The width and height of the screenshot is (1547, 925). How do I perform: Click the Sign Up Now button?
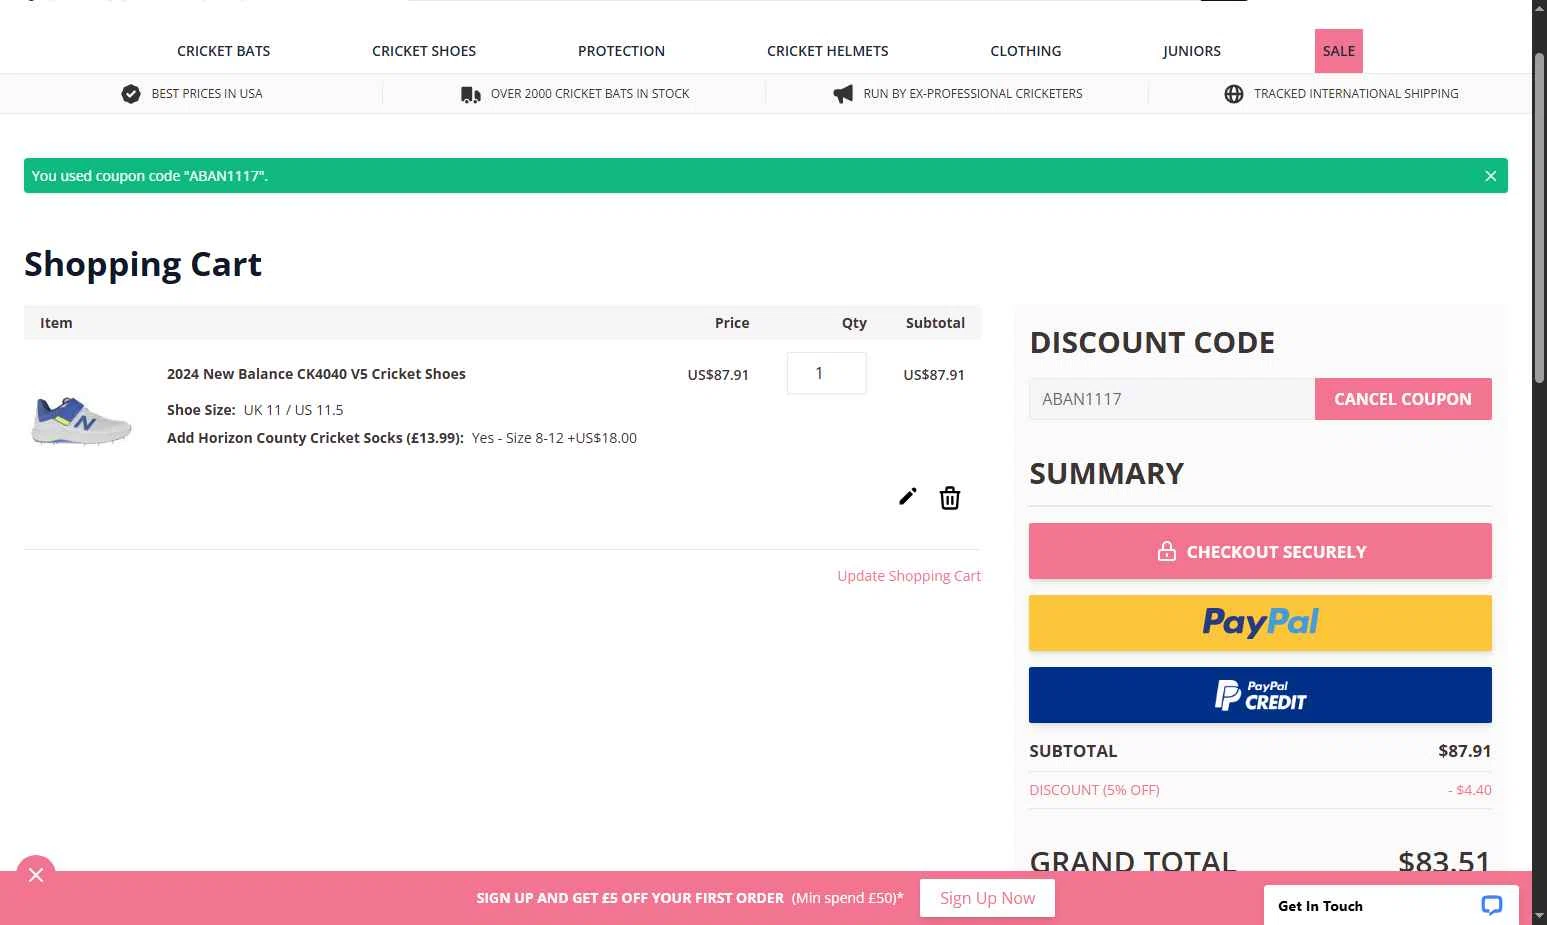987,898
